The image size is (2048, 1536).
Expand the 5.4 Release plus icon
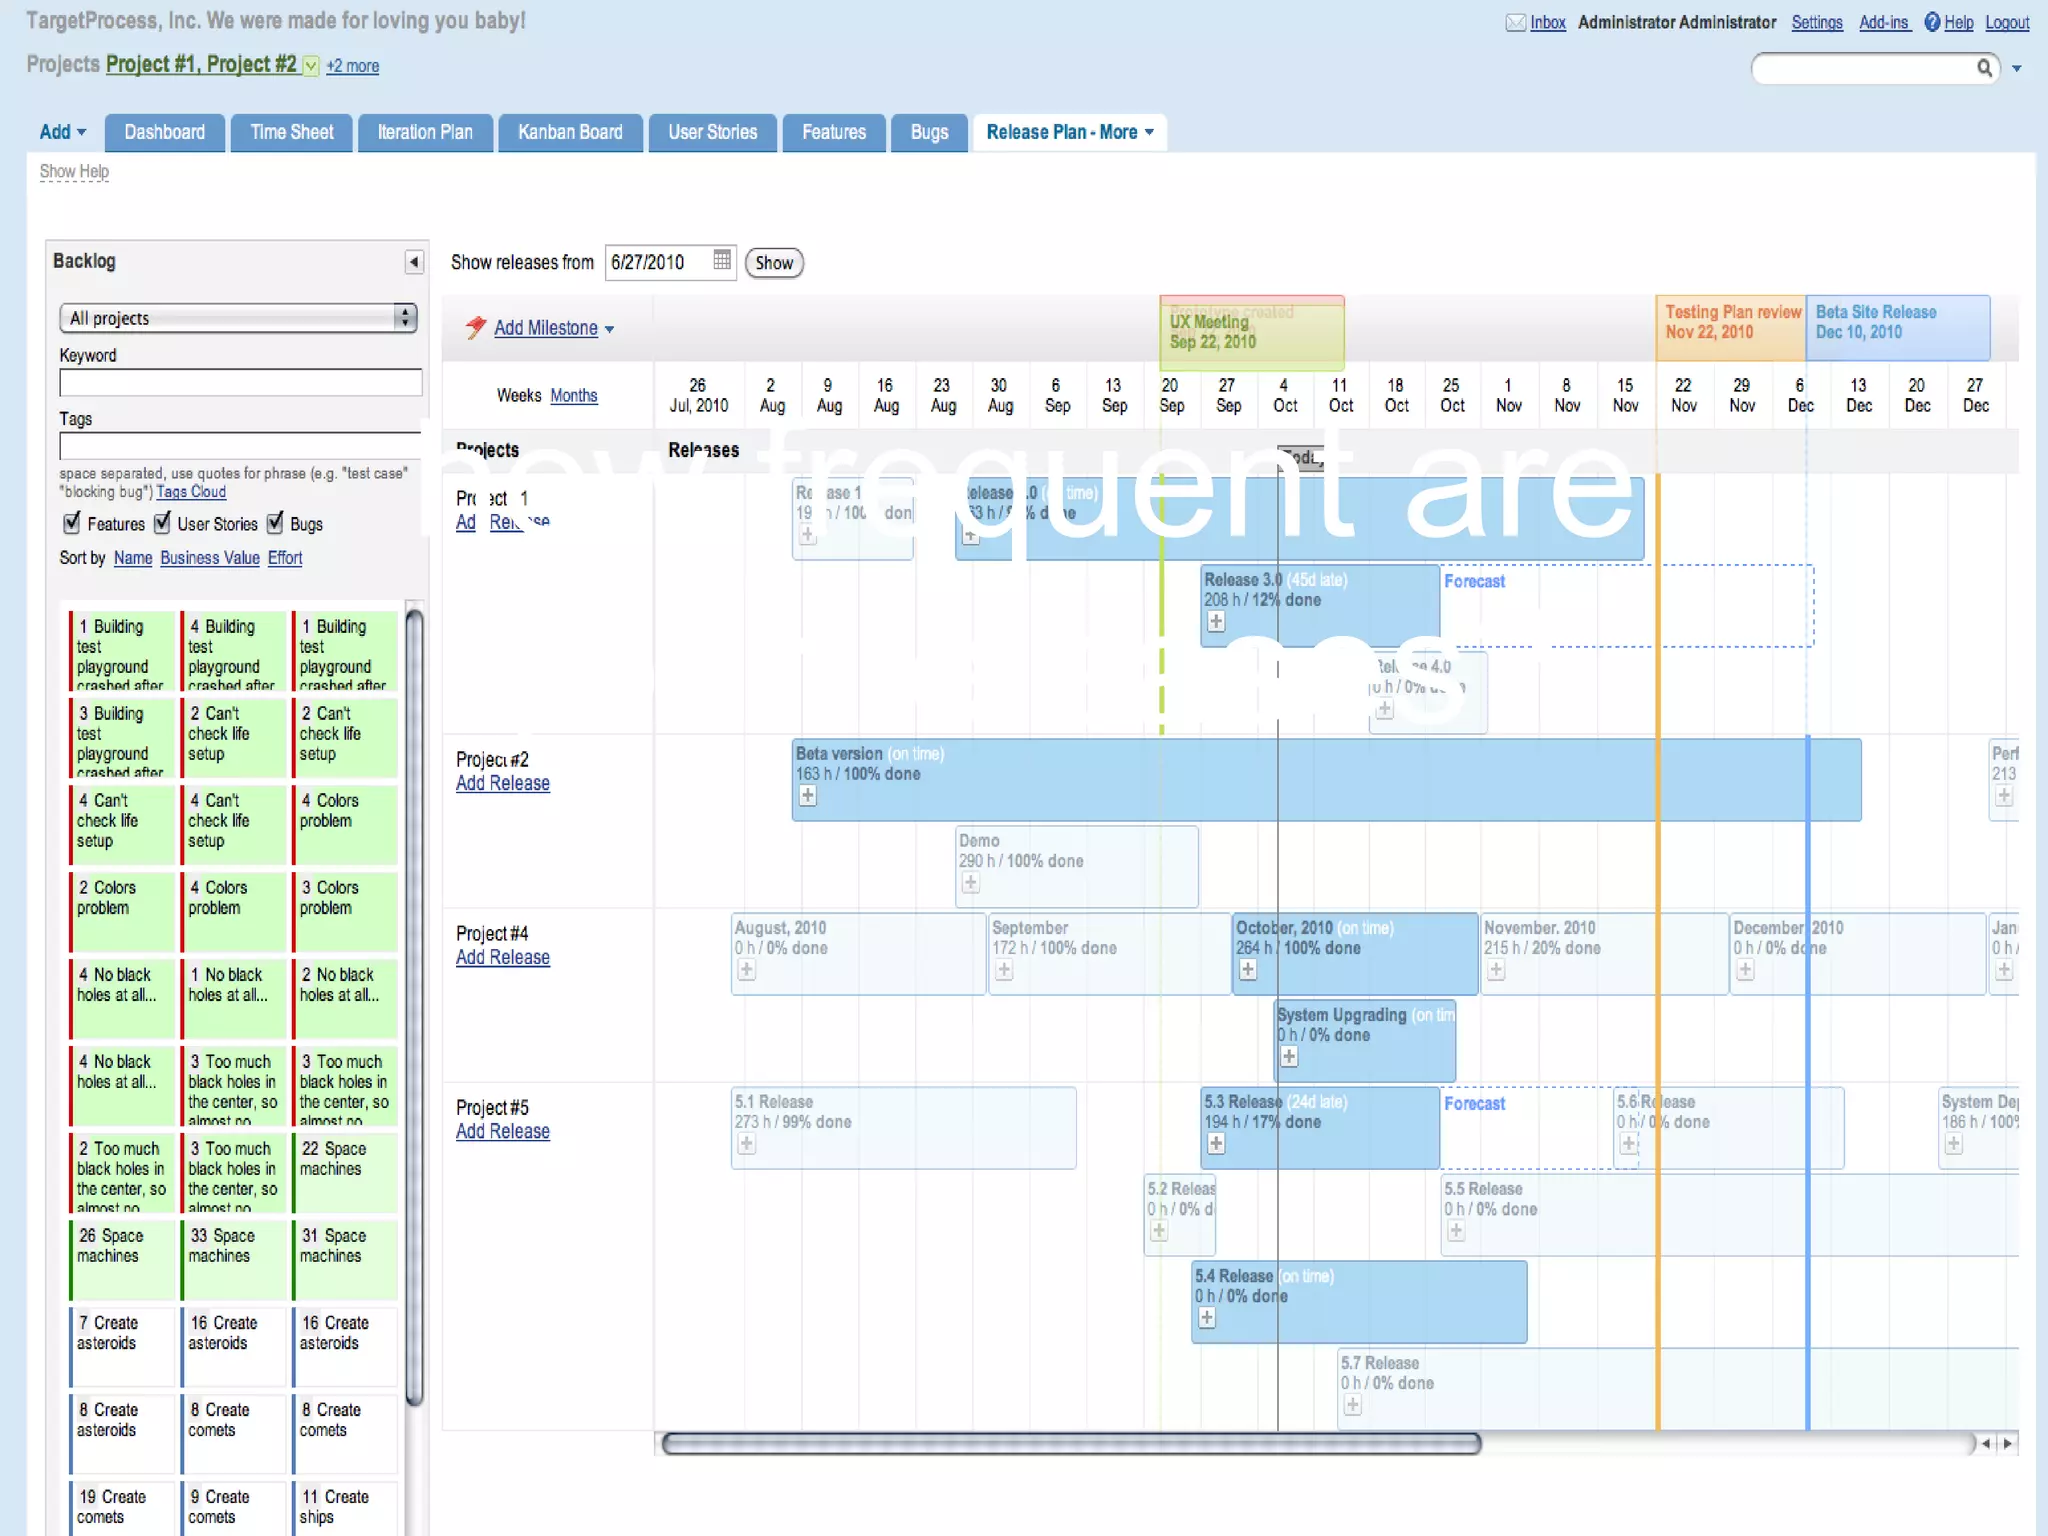point(1207,1318)
